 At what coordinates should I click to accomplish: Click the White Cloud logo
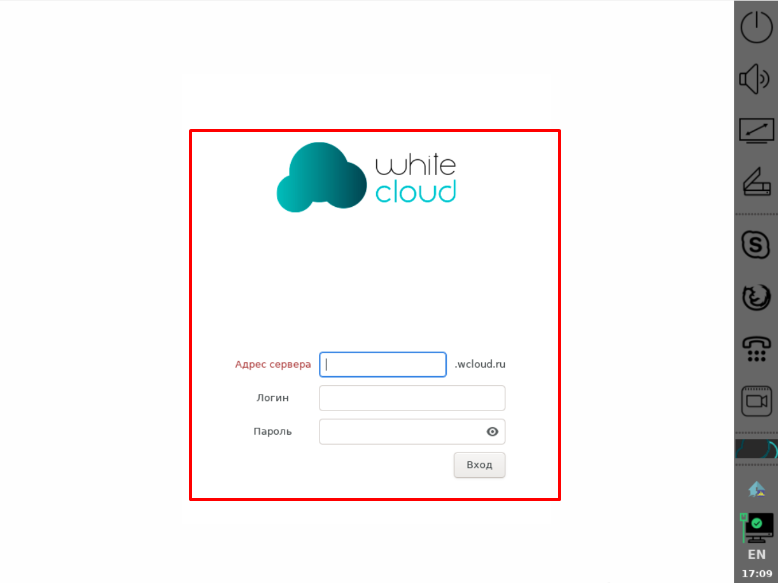(x=366, y=178)
